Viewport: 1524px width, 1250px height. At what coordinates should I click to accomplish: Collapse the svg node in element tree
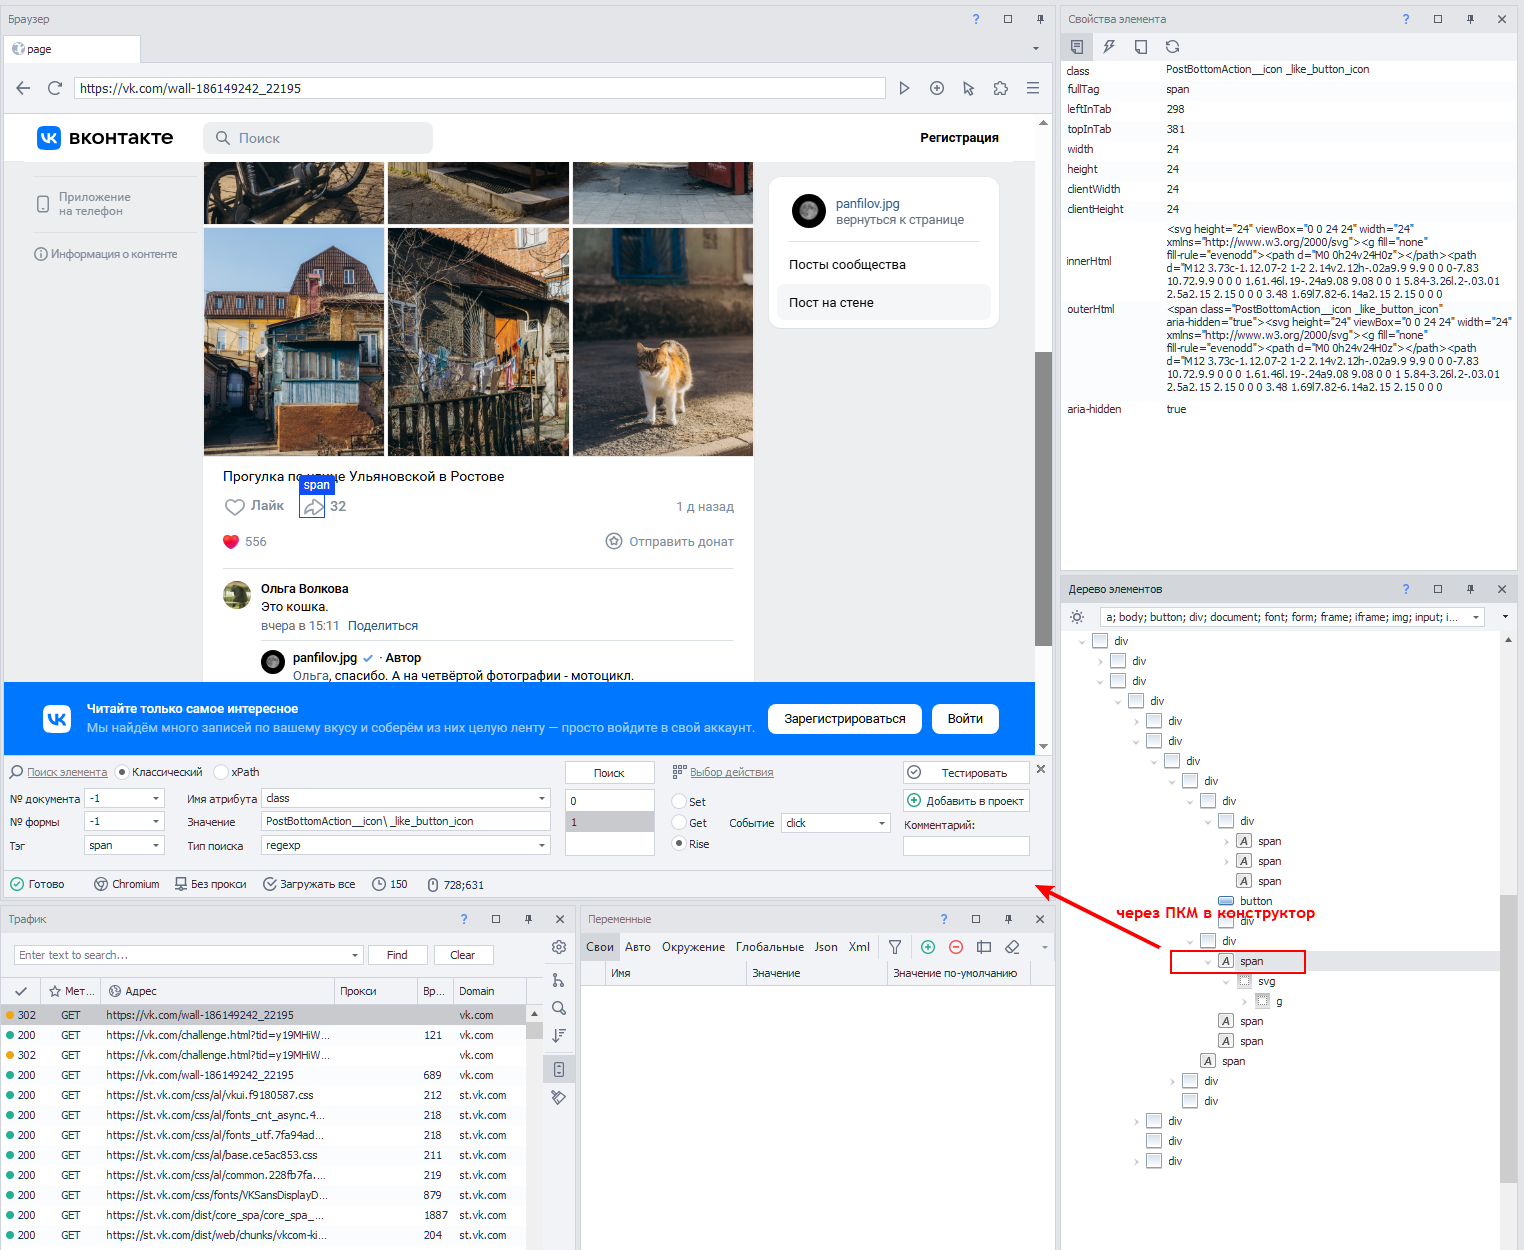click(x=1227, y=981)
